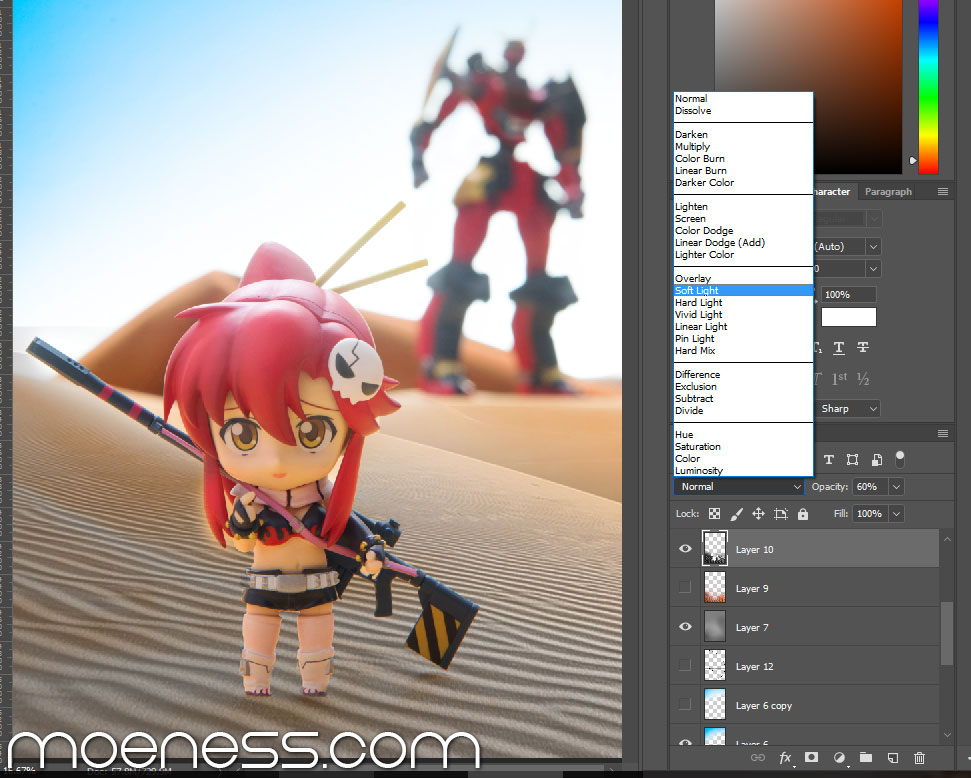971x778 pixels.
Task: Click the lock all padlock icon
Action: (x=803, y=514)
